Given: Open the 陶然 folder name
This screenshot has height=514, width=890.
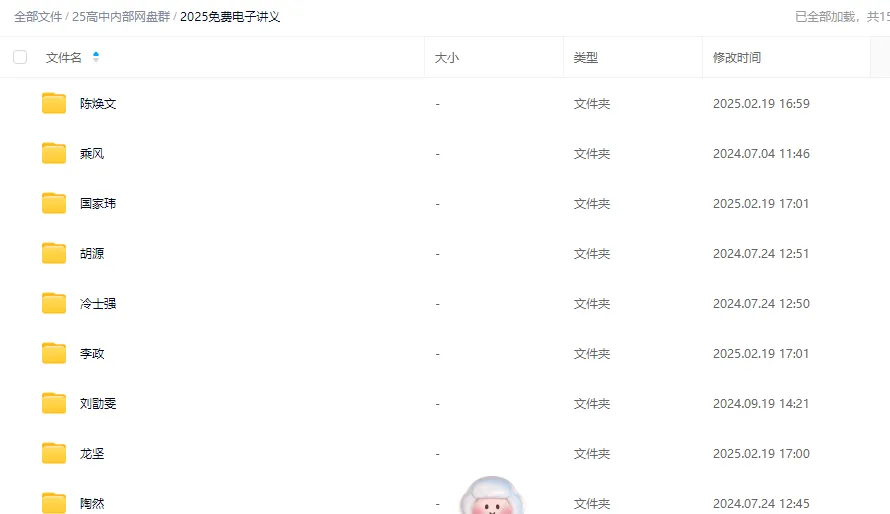Looking at the screenshot, I should coord(92,503).
